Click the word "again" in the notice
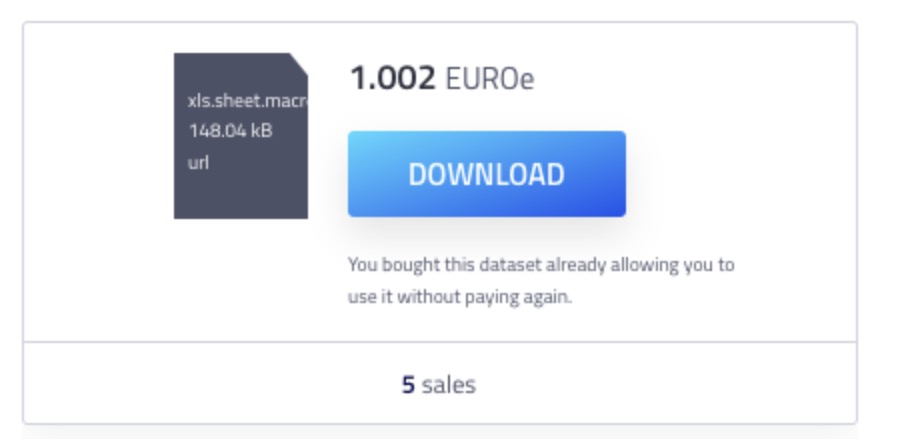The width and height of the screenshot is (898, 442). point(547,298)
